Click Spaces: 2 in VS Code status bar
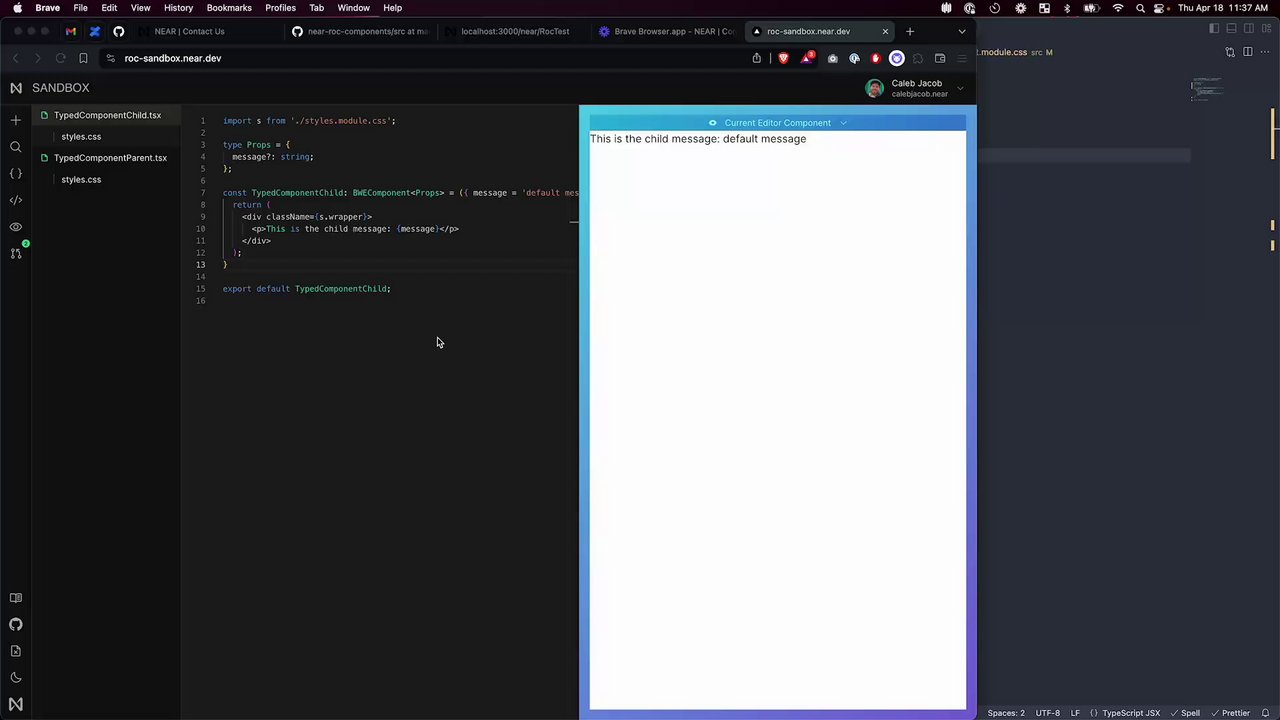Viewport: 1280px width, 720px height. (x=1006, y=713)
